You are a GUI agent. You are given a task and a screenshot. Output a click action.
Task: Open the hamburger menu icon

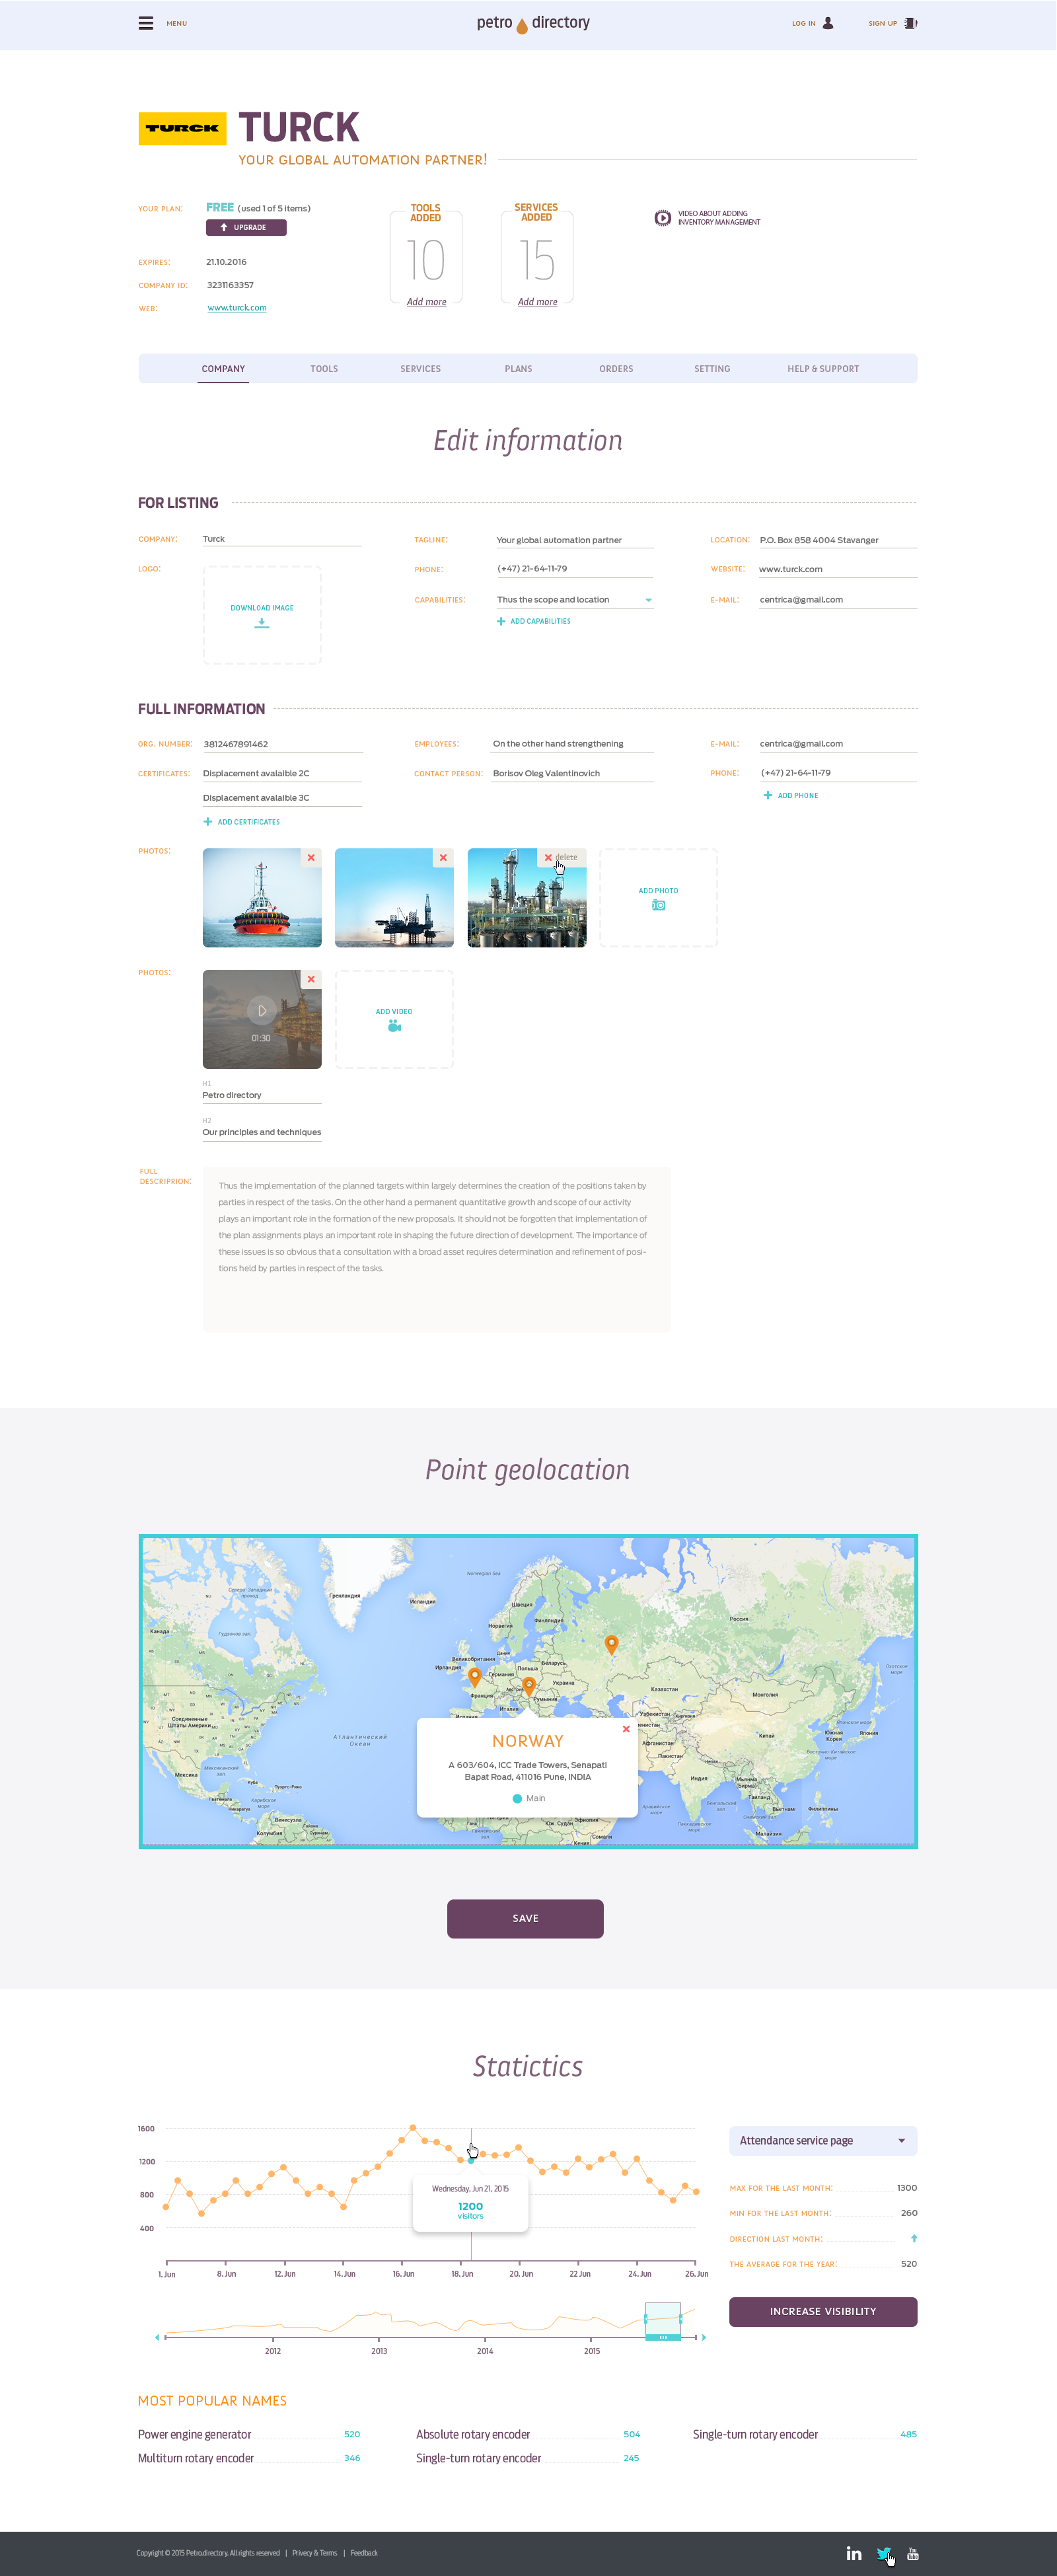(146, 23)
